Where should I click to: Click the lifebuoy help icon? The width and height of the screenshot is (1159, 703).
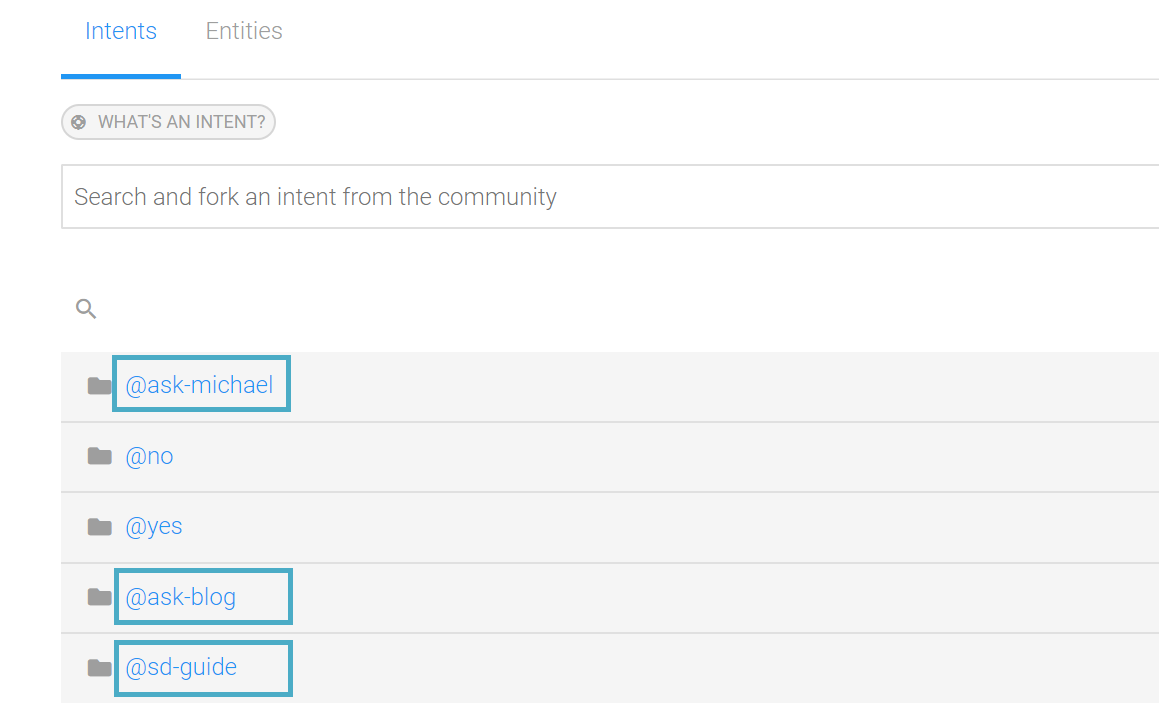pyautogui.click(x=78, y=122)
